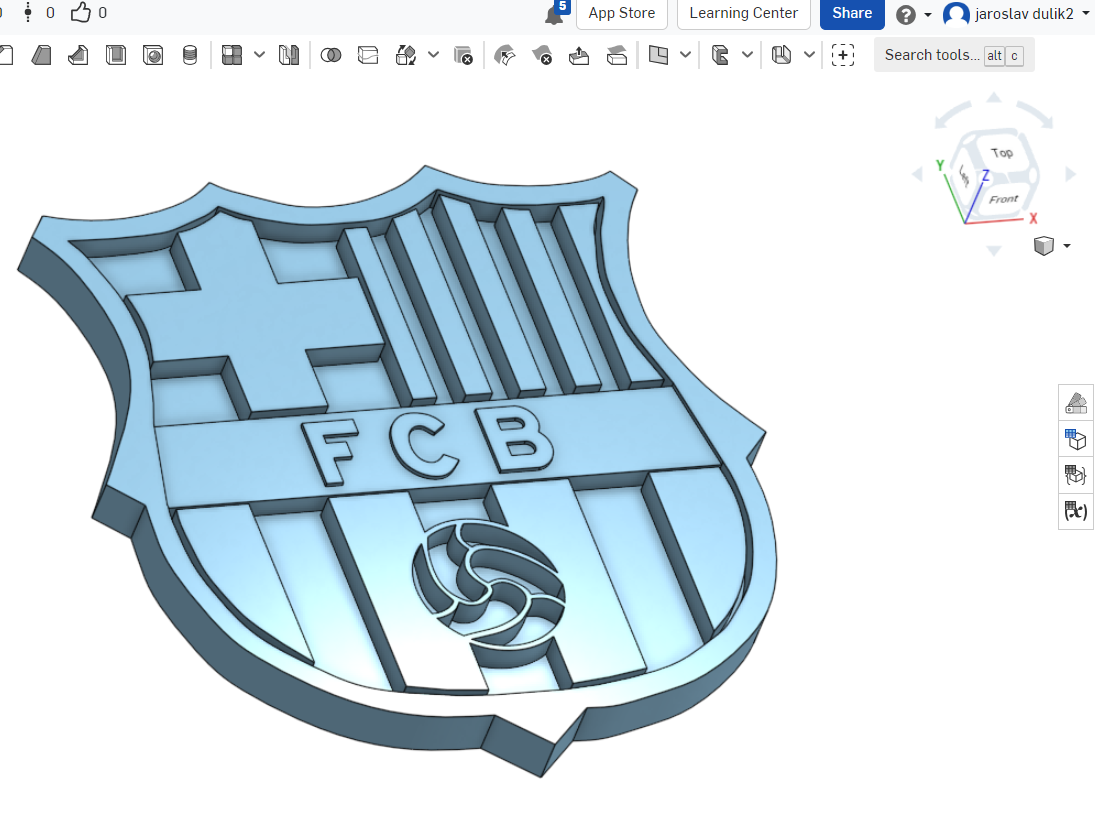Expand the Transform tools dropdown
Viewport: 1095px width, 817px height.
tap(433, 55)
